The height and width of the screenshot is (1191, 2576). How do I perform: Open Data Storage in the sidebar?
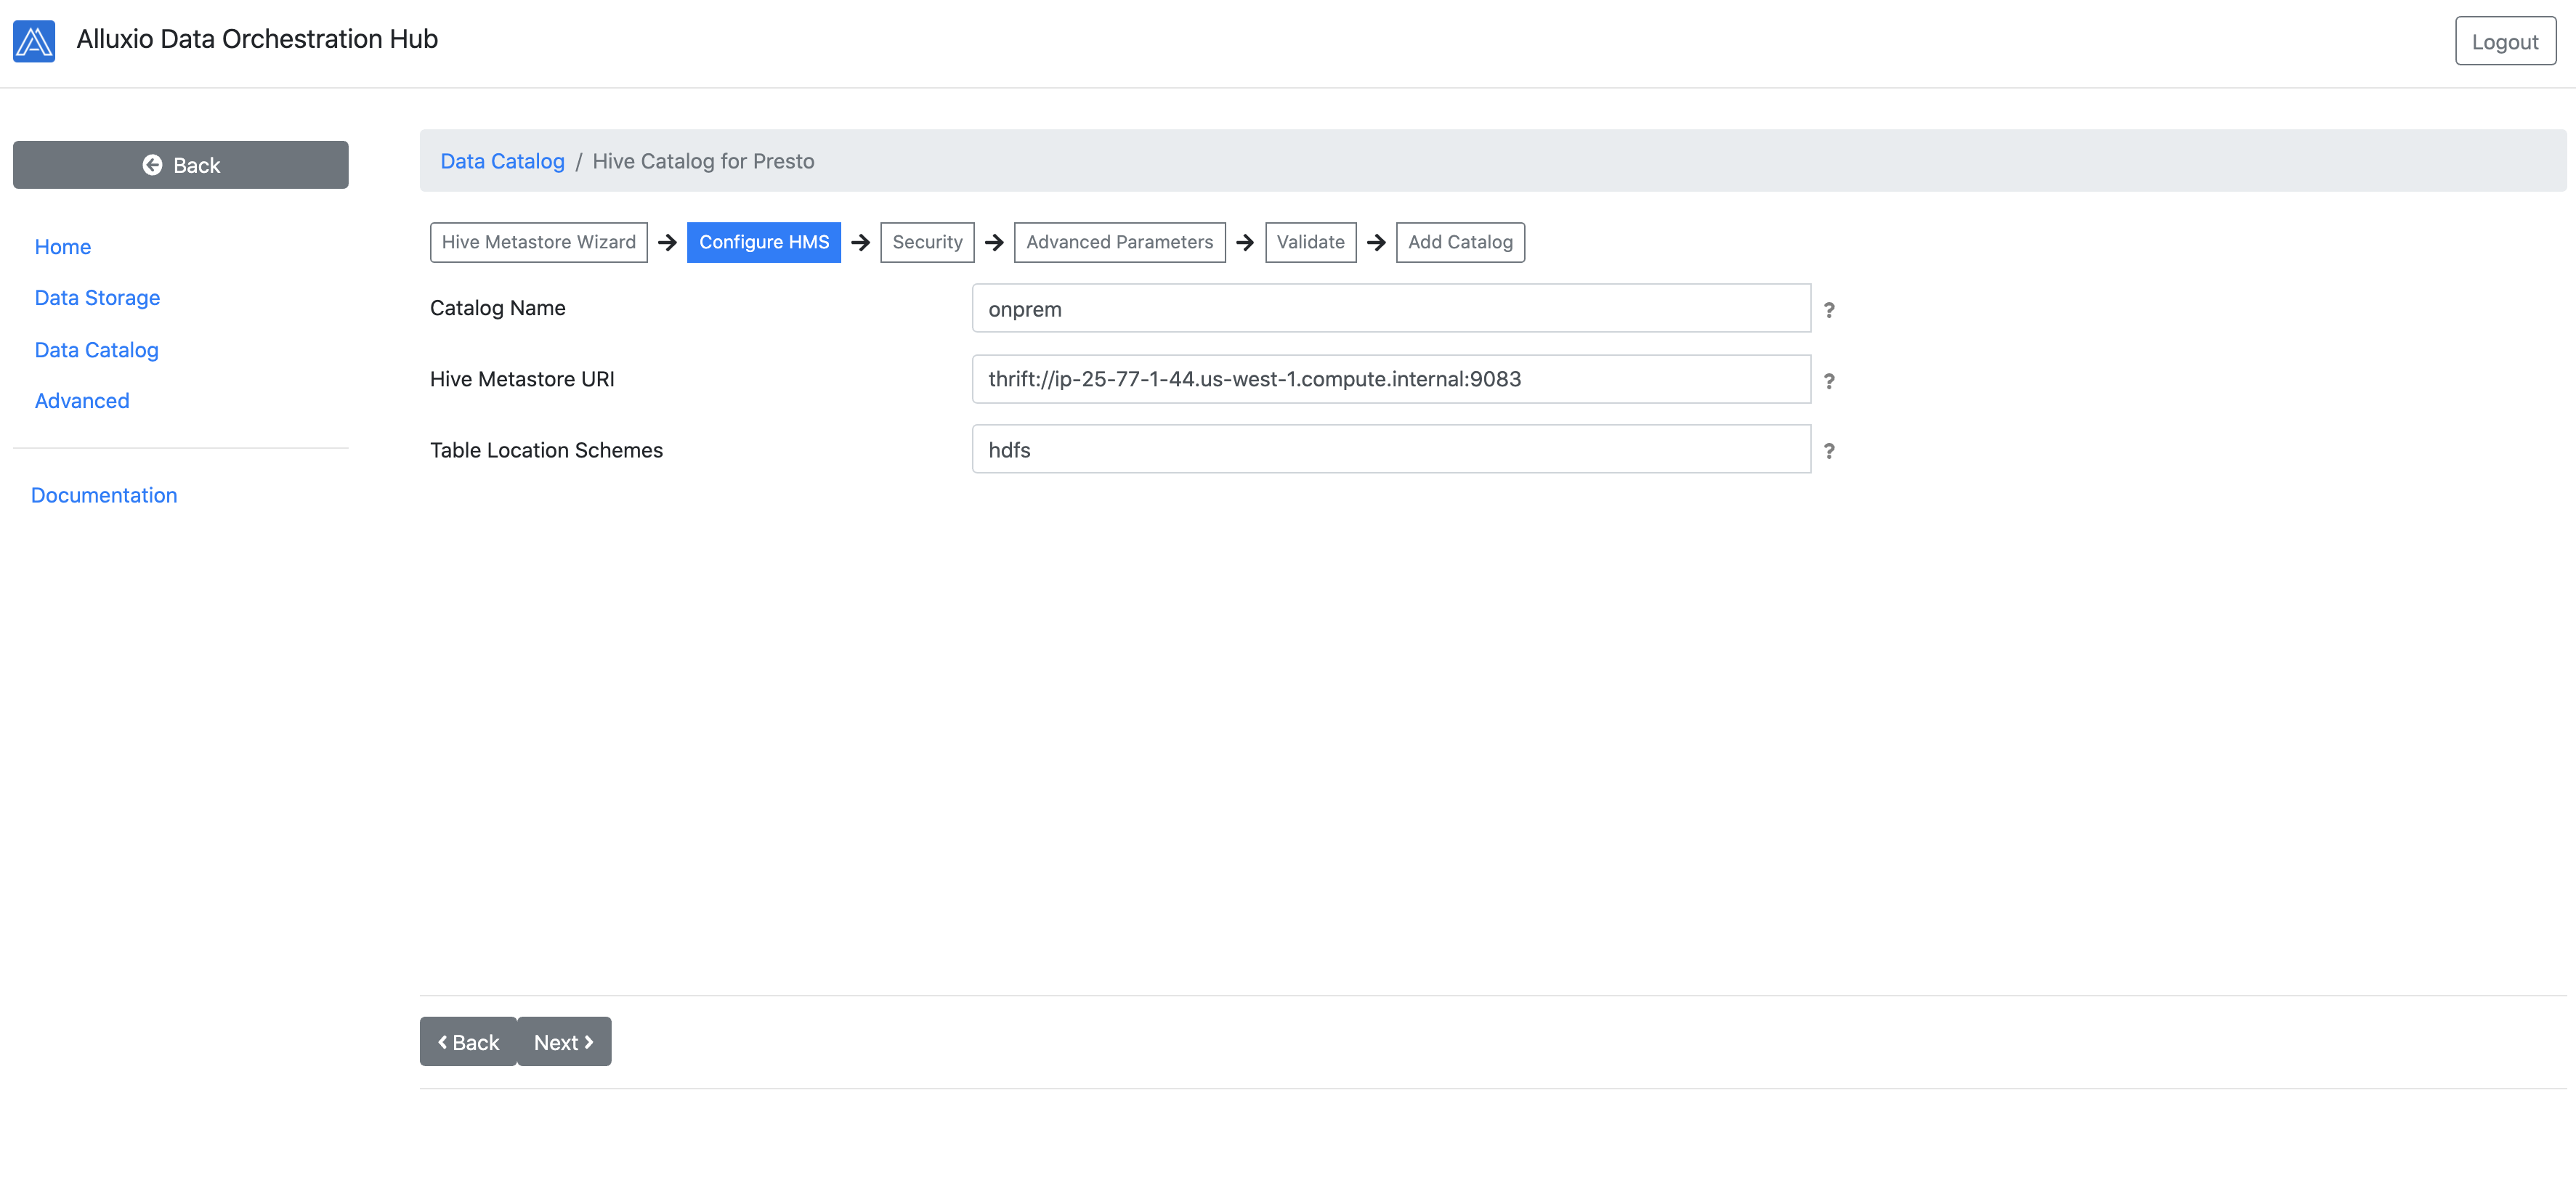point(97,298)
